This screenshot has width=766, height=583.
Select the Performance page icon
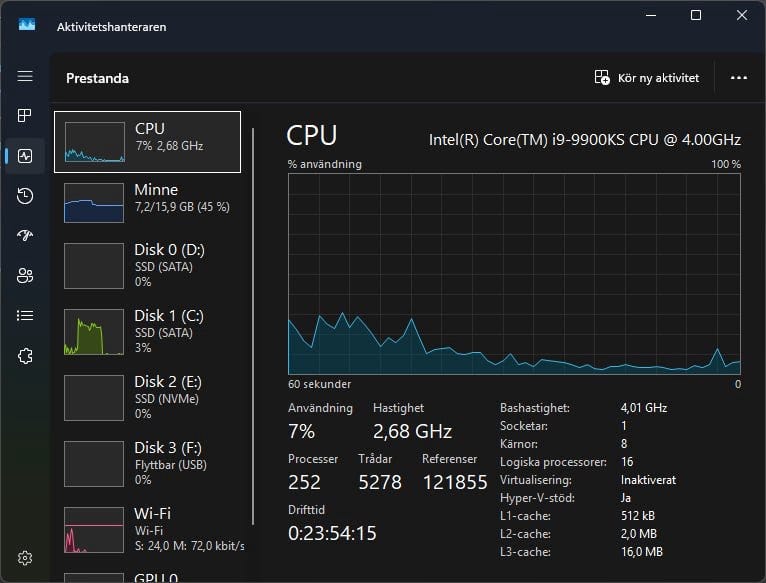[25, 156]
